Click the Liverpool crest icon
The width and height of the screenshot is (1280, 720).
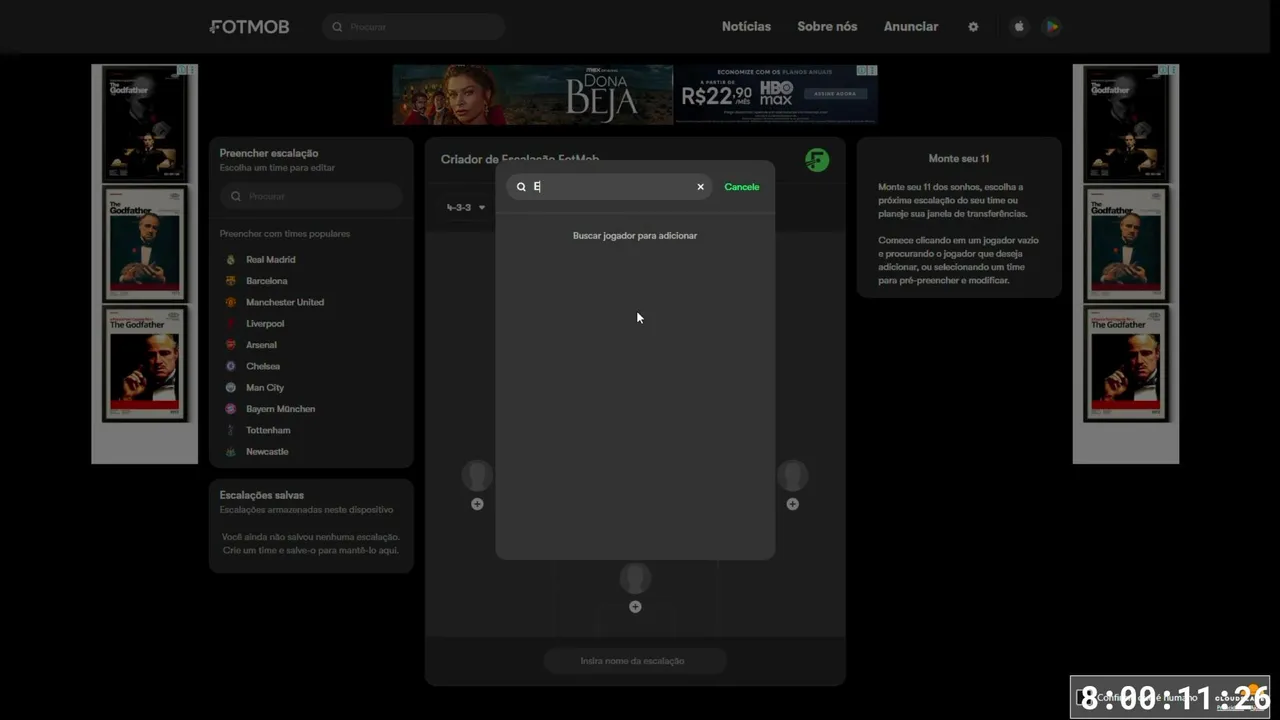(231, 324)
